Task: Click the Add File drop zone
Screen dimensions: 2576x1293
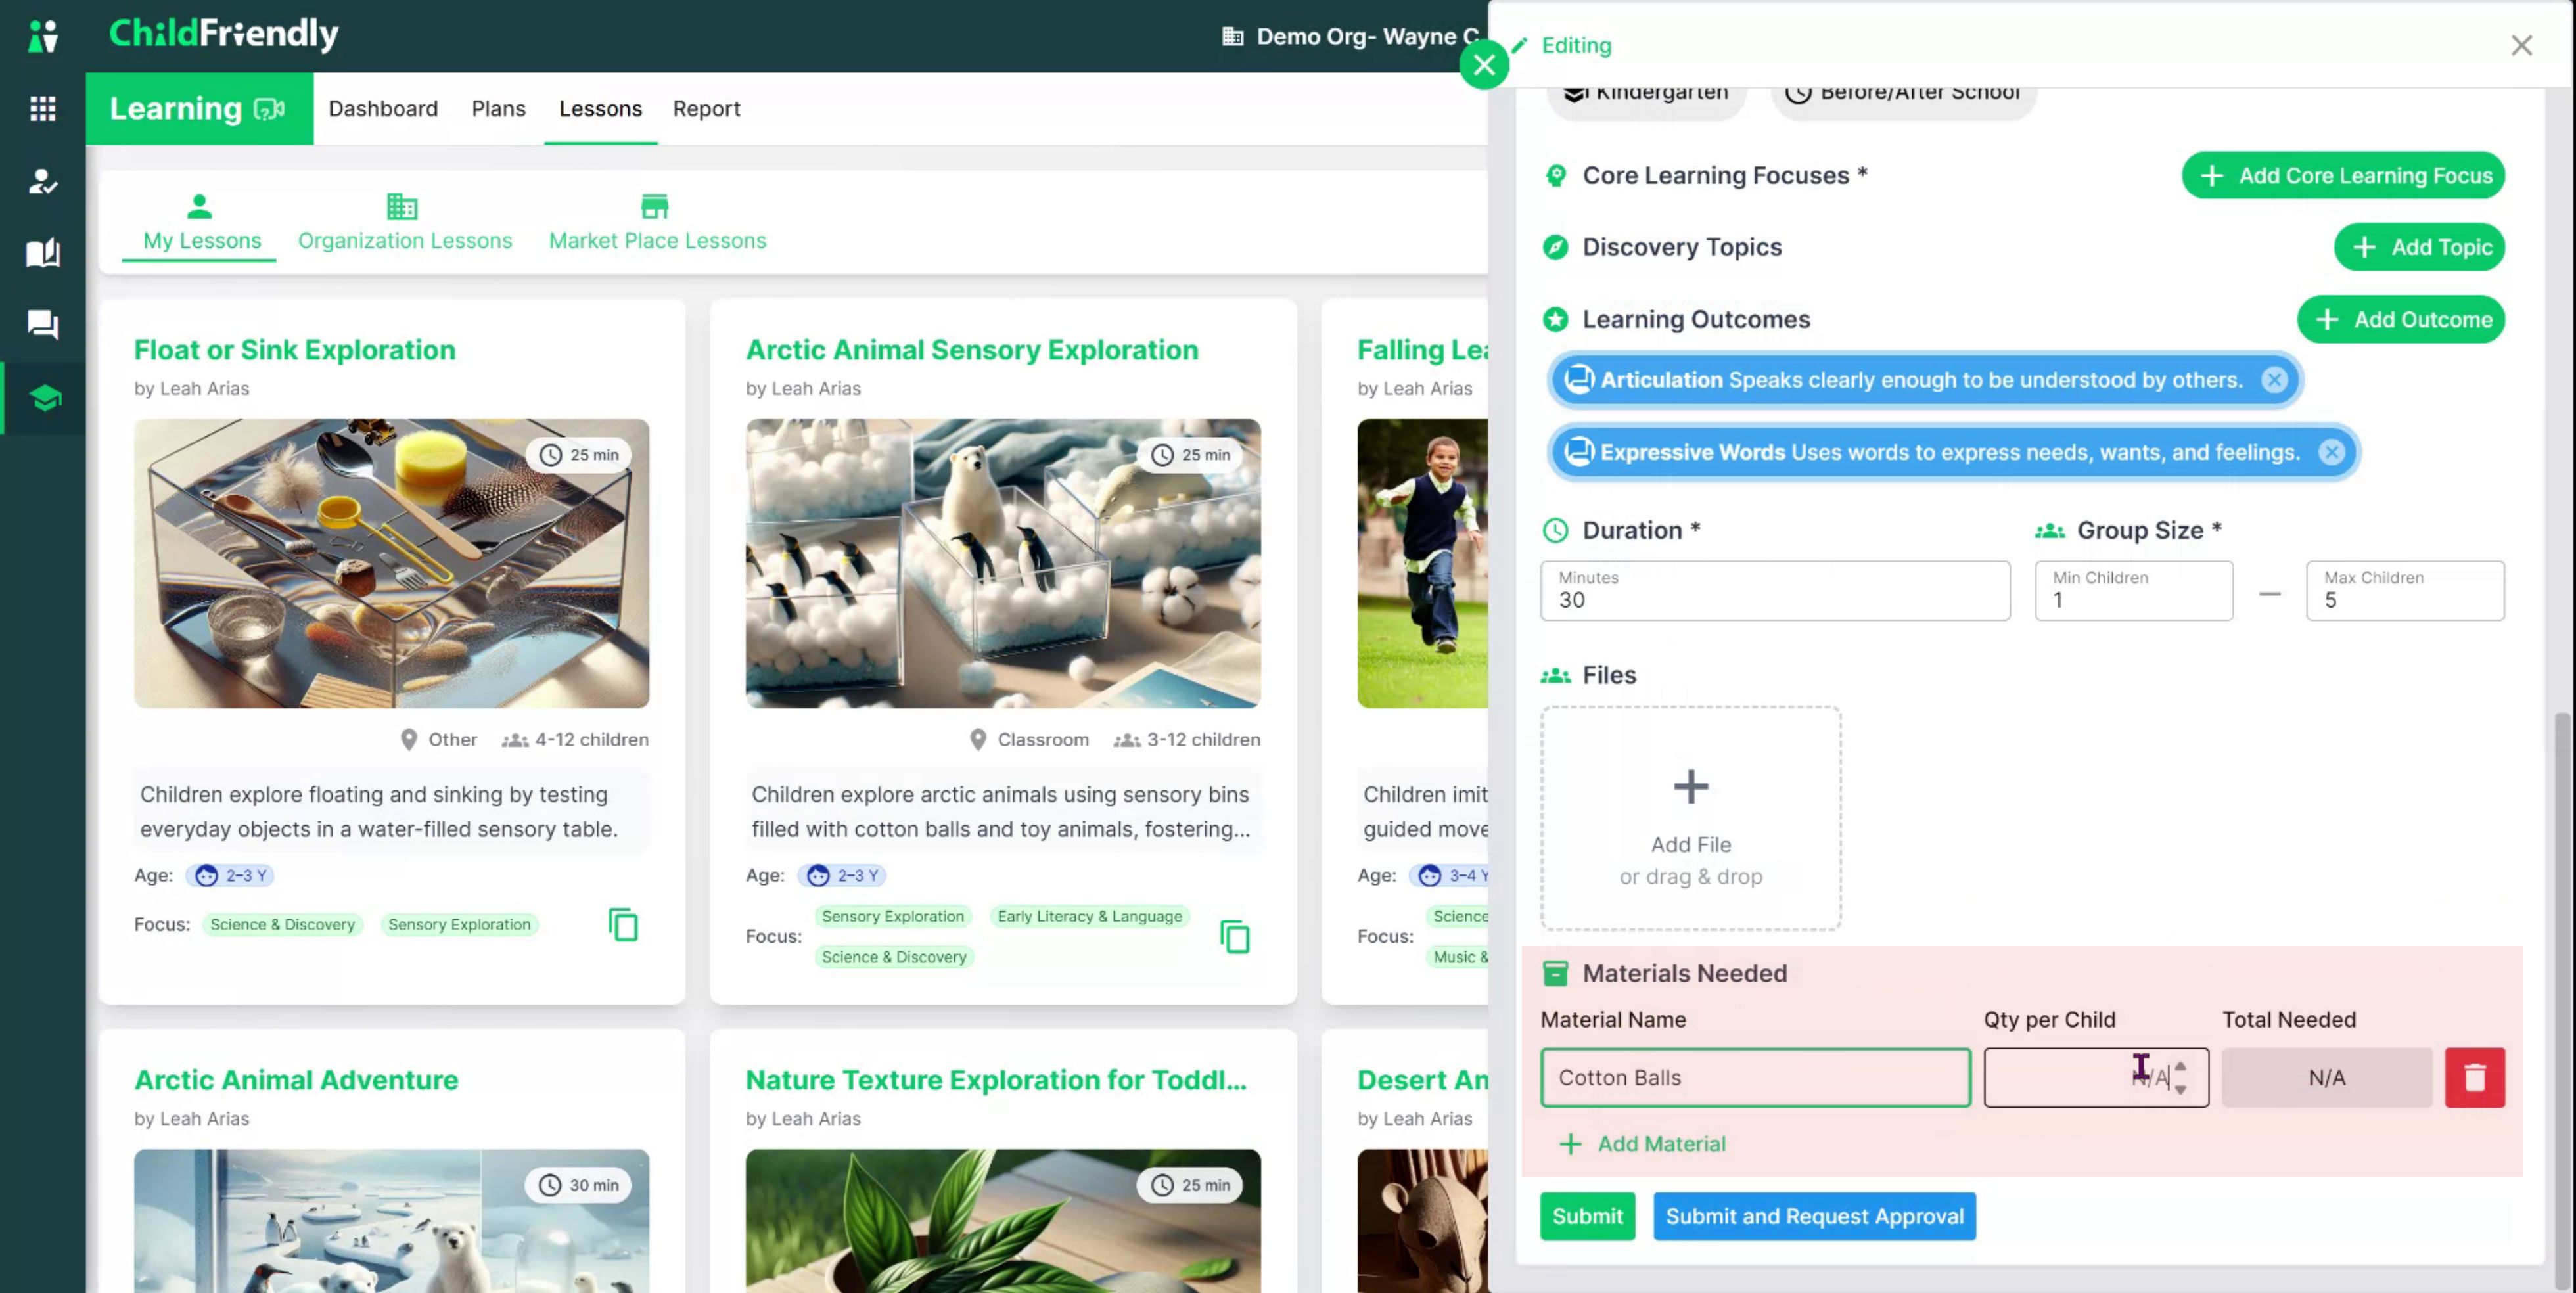Action: coord(1690,819)
